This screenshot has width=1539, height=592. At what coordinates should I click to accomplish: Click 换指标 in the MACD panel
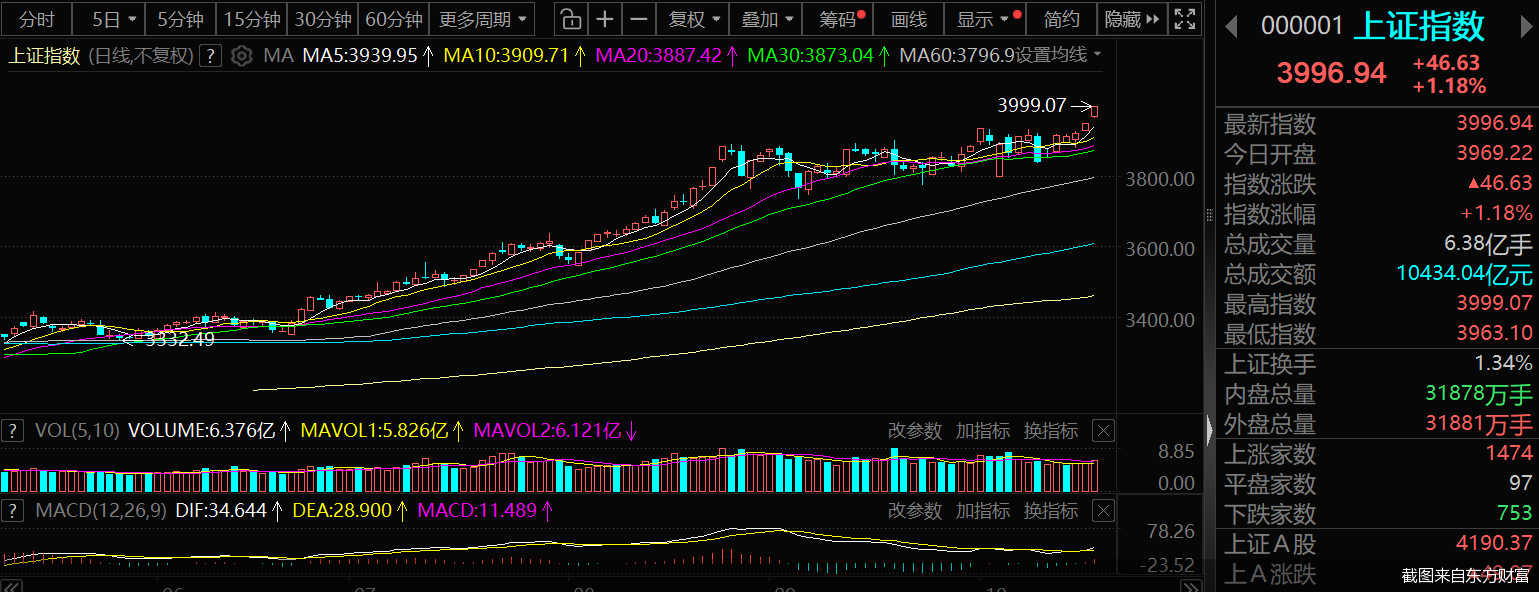pyautogui.click(x=1051, y=511)
